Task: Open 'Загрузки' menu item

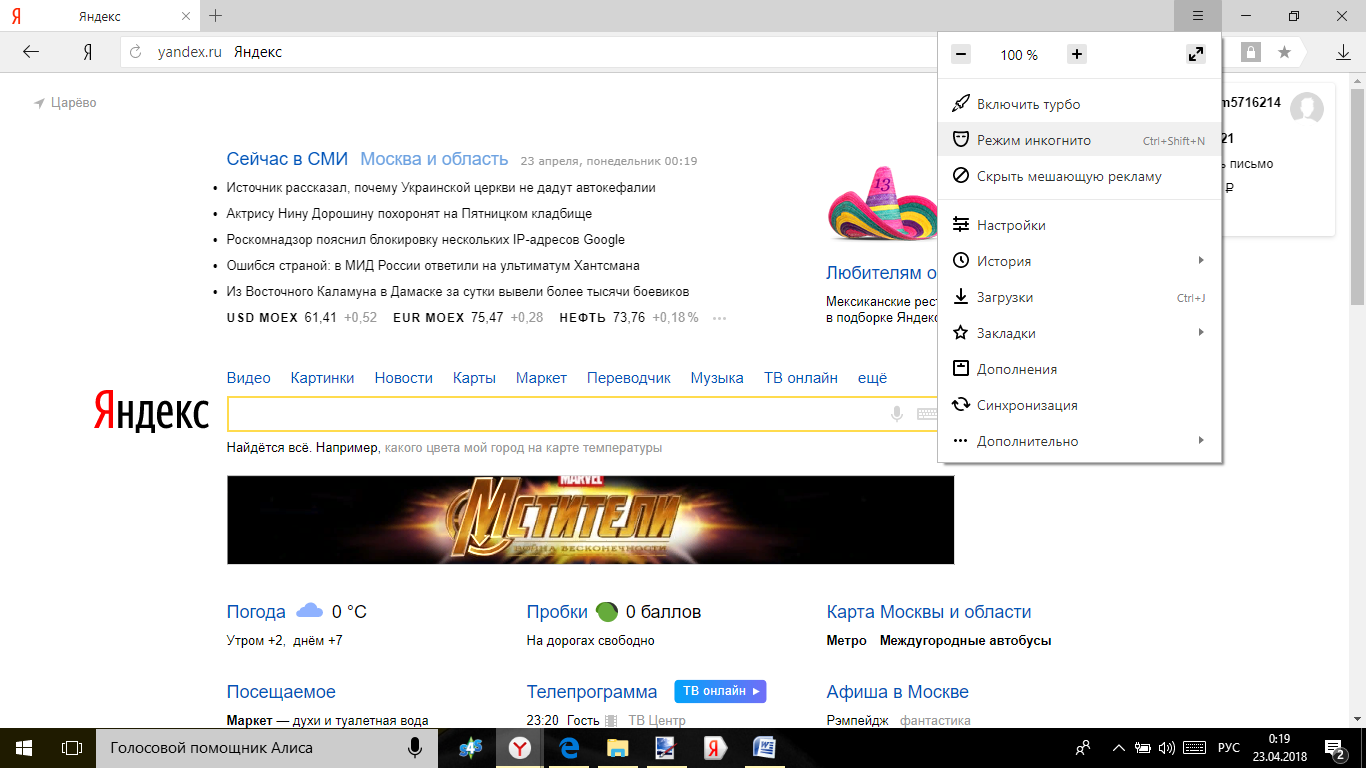Action: 1080,297
